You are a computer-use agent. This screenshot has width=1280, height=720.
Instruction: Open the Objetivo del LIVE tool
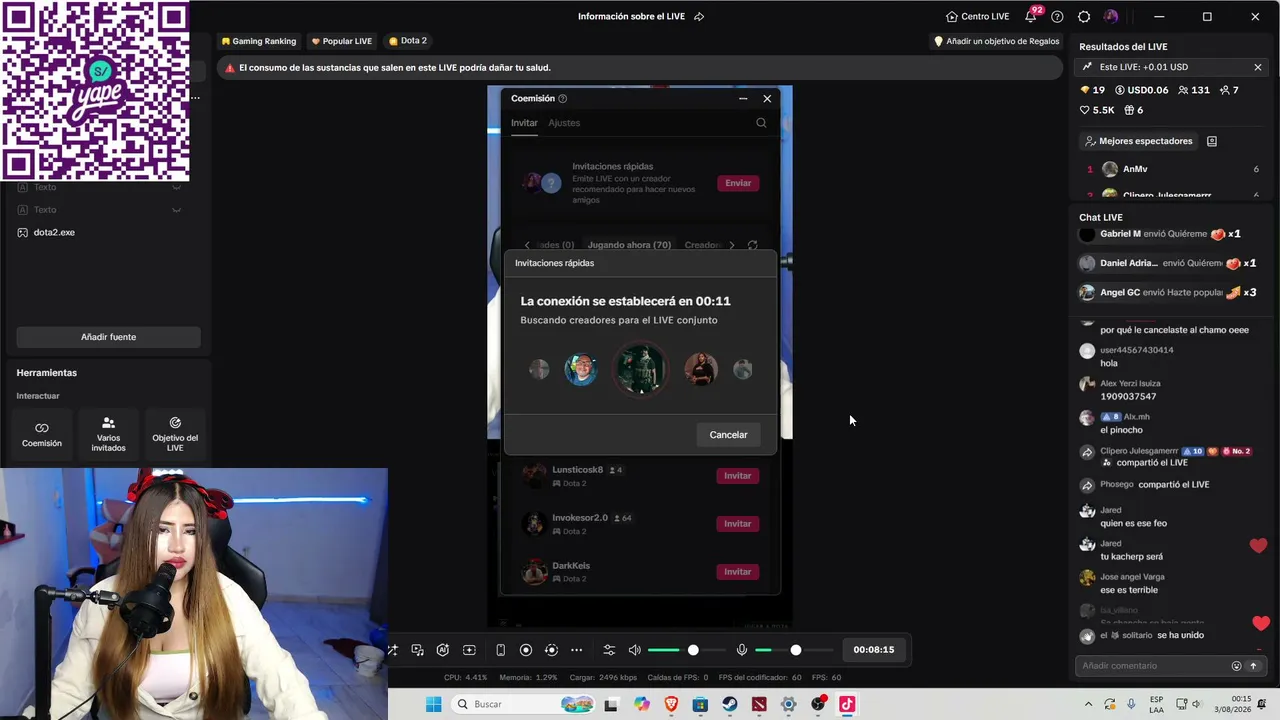[175, 435]
